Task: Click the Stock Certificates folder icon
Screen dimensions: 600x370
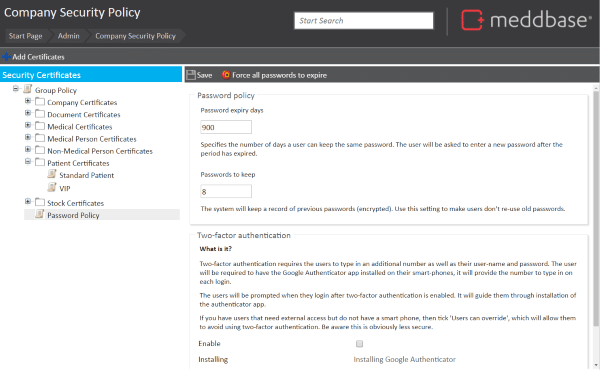Action: (x=40, y=202)
